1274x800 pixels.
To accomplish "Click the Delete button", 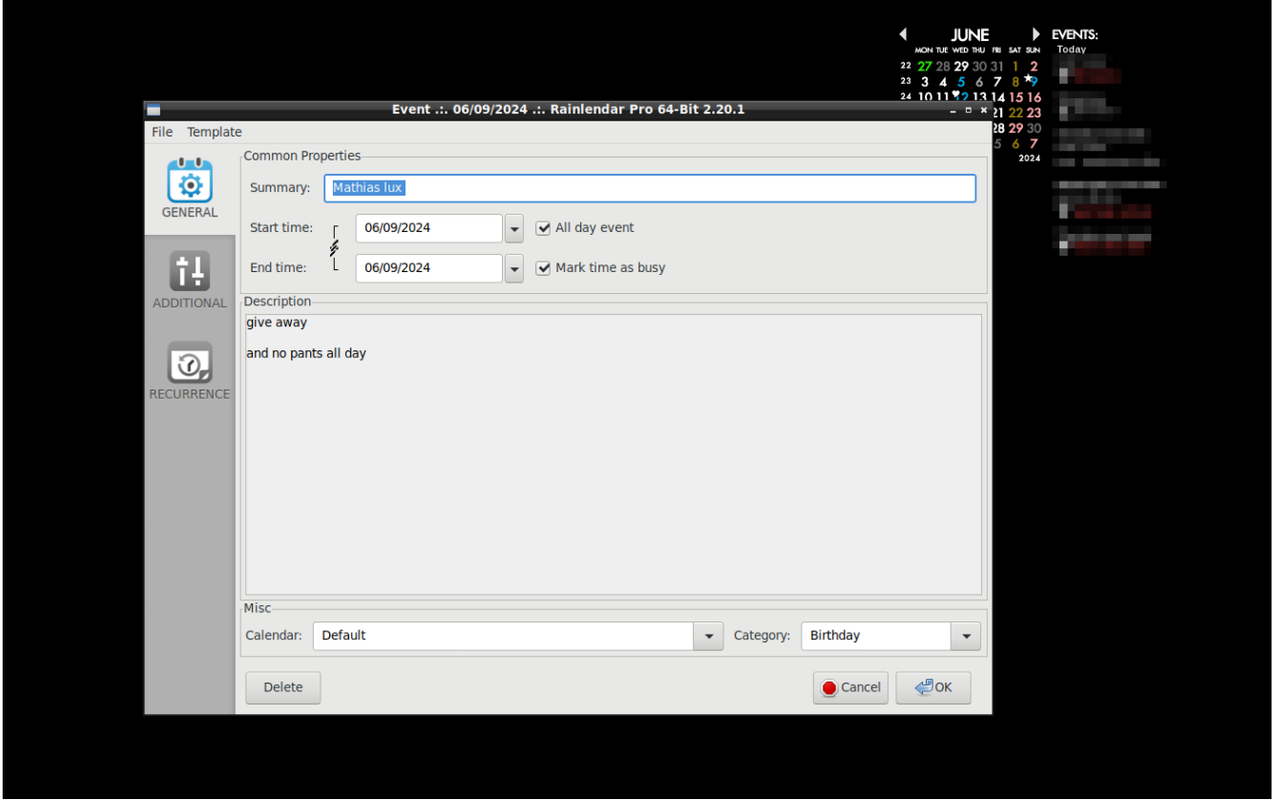I will [x=283, y=687].
